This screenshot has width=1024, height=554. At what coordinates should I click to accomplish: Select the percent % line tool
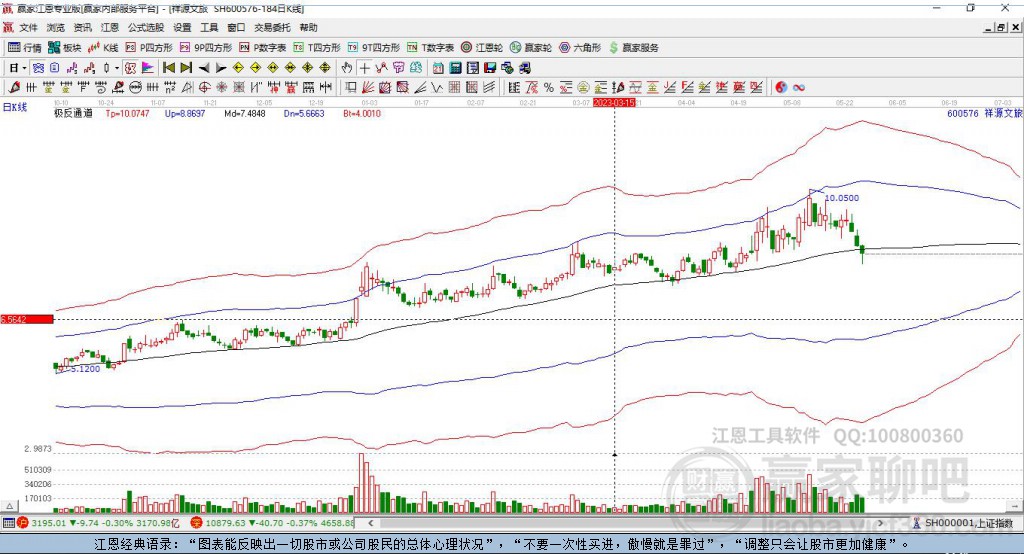549,88
